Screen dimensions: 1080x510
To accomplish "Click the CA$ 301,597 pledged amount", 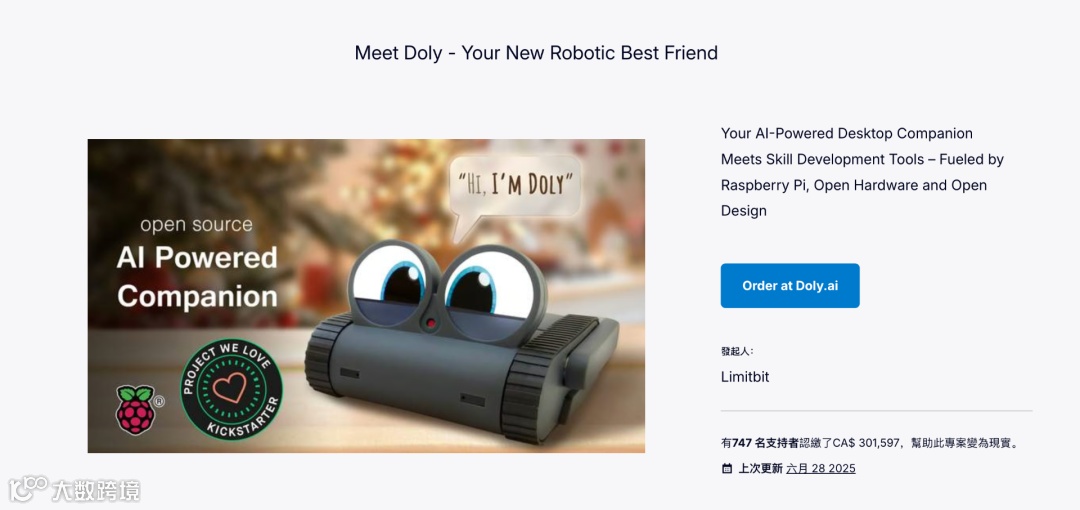I will (x=866, y=442).
